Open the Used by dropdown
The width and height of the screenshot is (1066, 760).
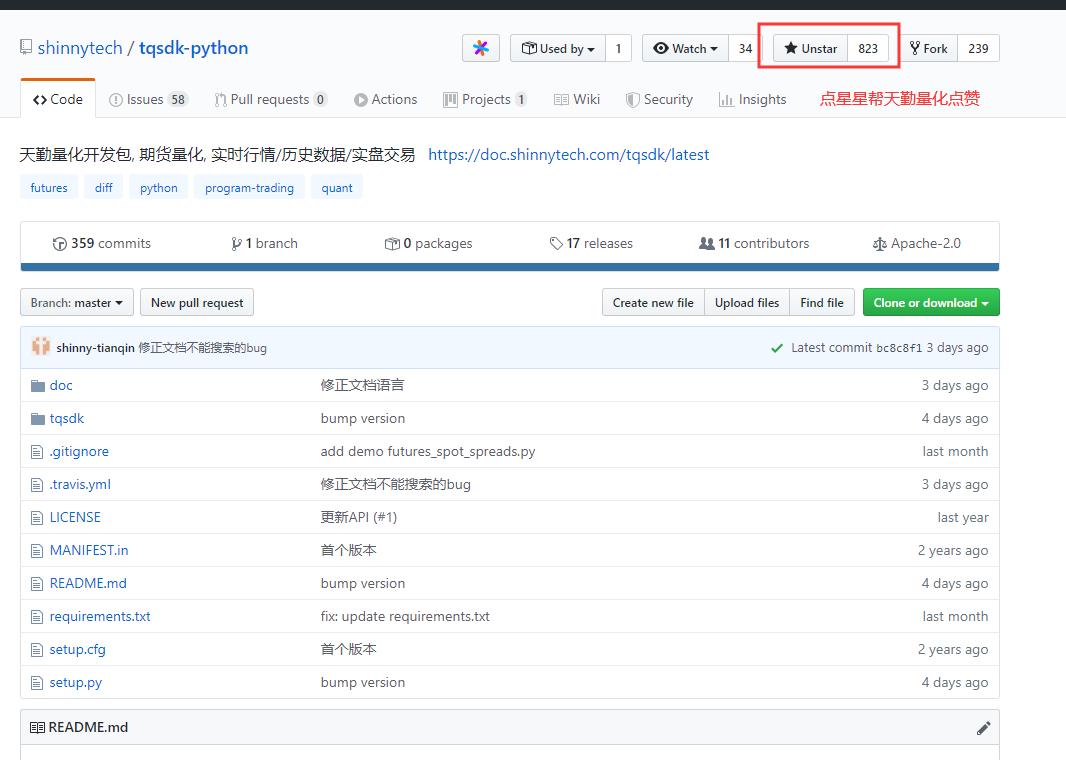tap(558, 48)
